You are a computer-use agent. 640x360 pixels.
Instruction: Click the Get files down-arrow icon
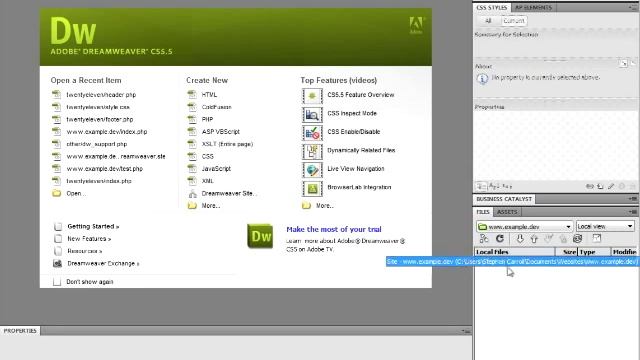tap(520, 239)
